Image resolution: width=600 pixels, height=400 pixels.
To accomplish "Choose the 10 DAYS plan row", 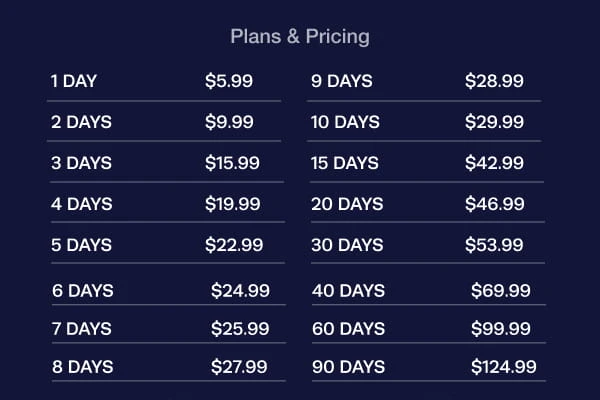I will point(346,122).
